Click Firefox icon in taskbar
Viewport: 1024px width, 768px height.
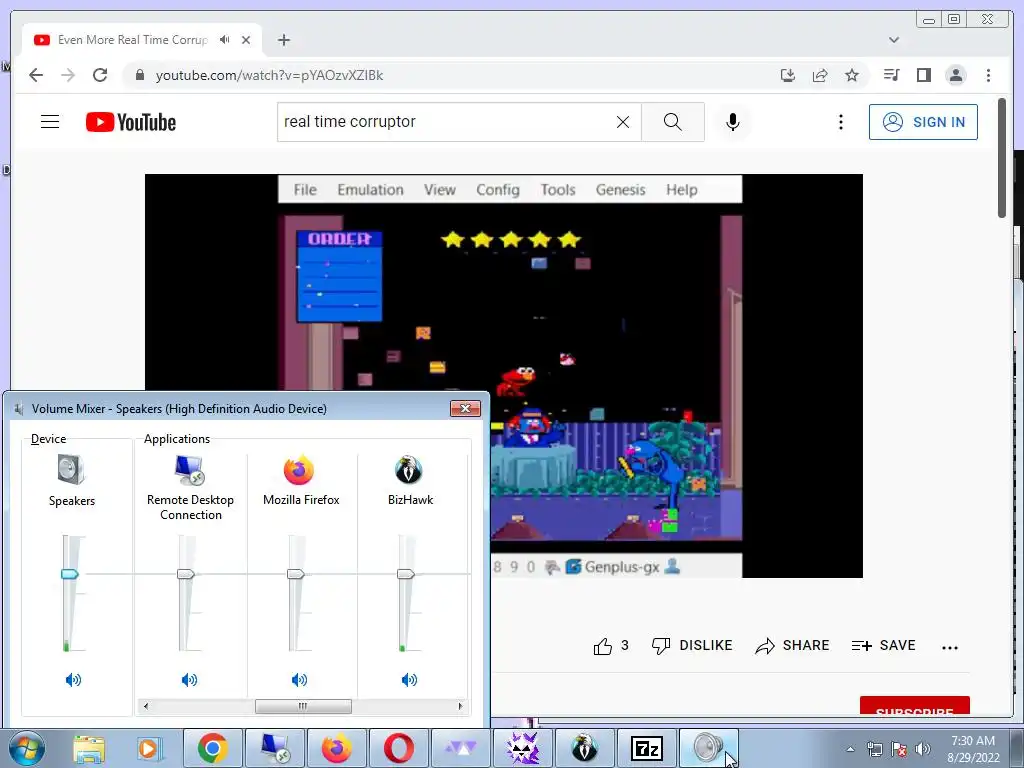pyautogui.click(x=336, y=748)
